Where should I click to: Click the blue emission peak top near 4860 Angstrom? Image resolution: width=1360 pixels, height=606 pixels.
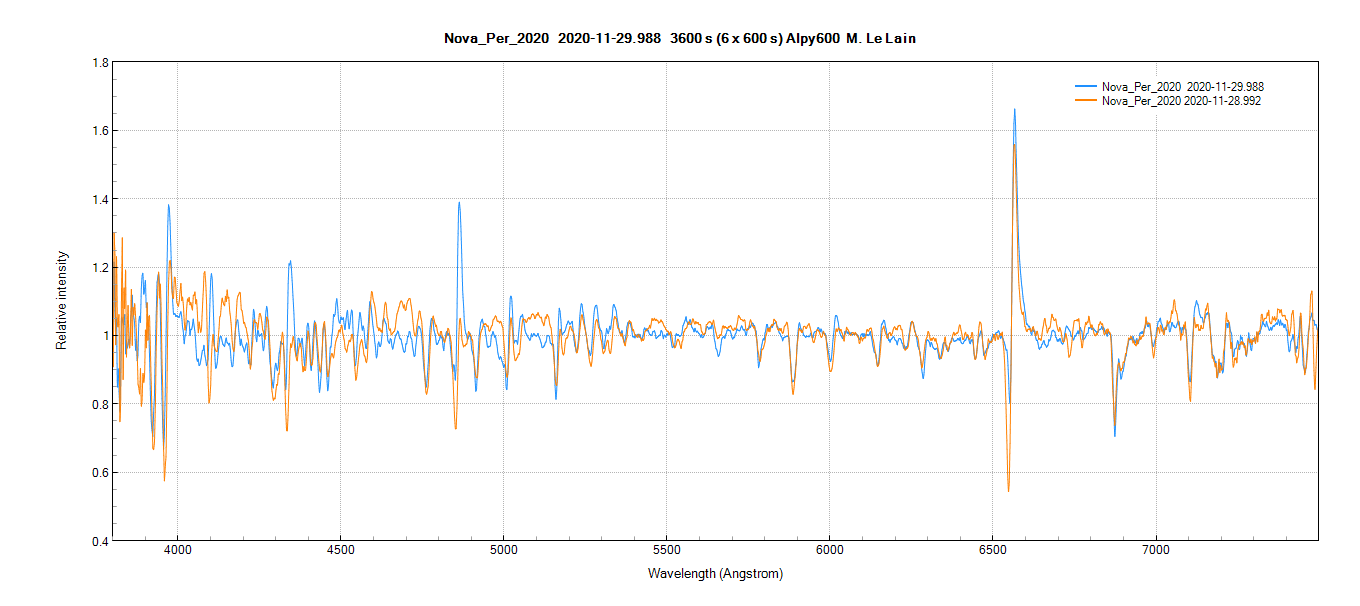point(459,203)
